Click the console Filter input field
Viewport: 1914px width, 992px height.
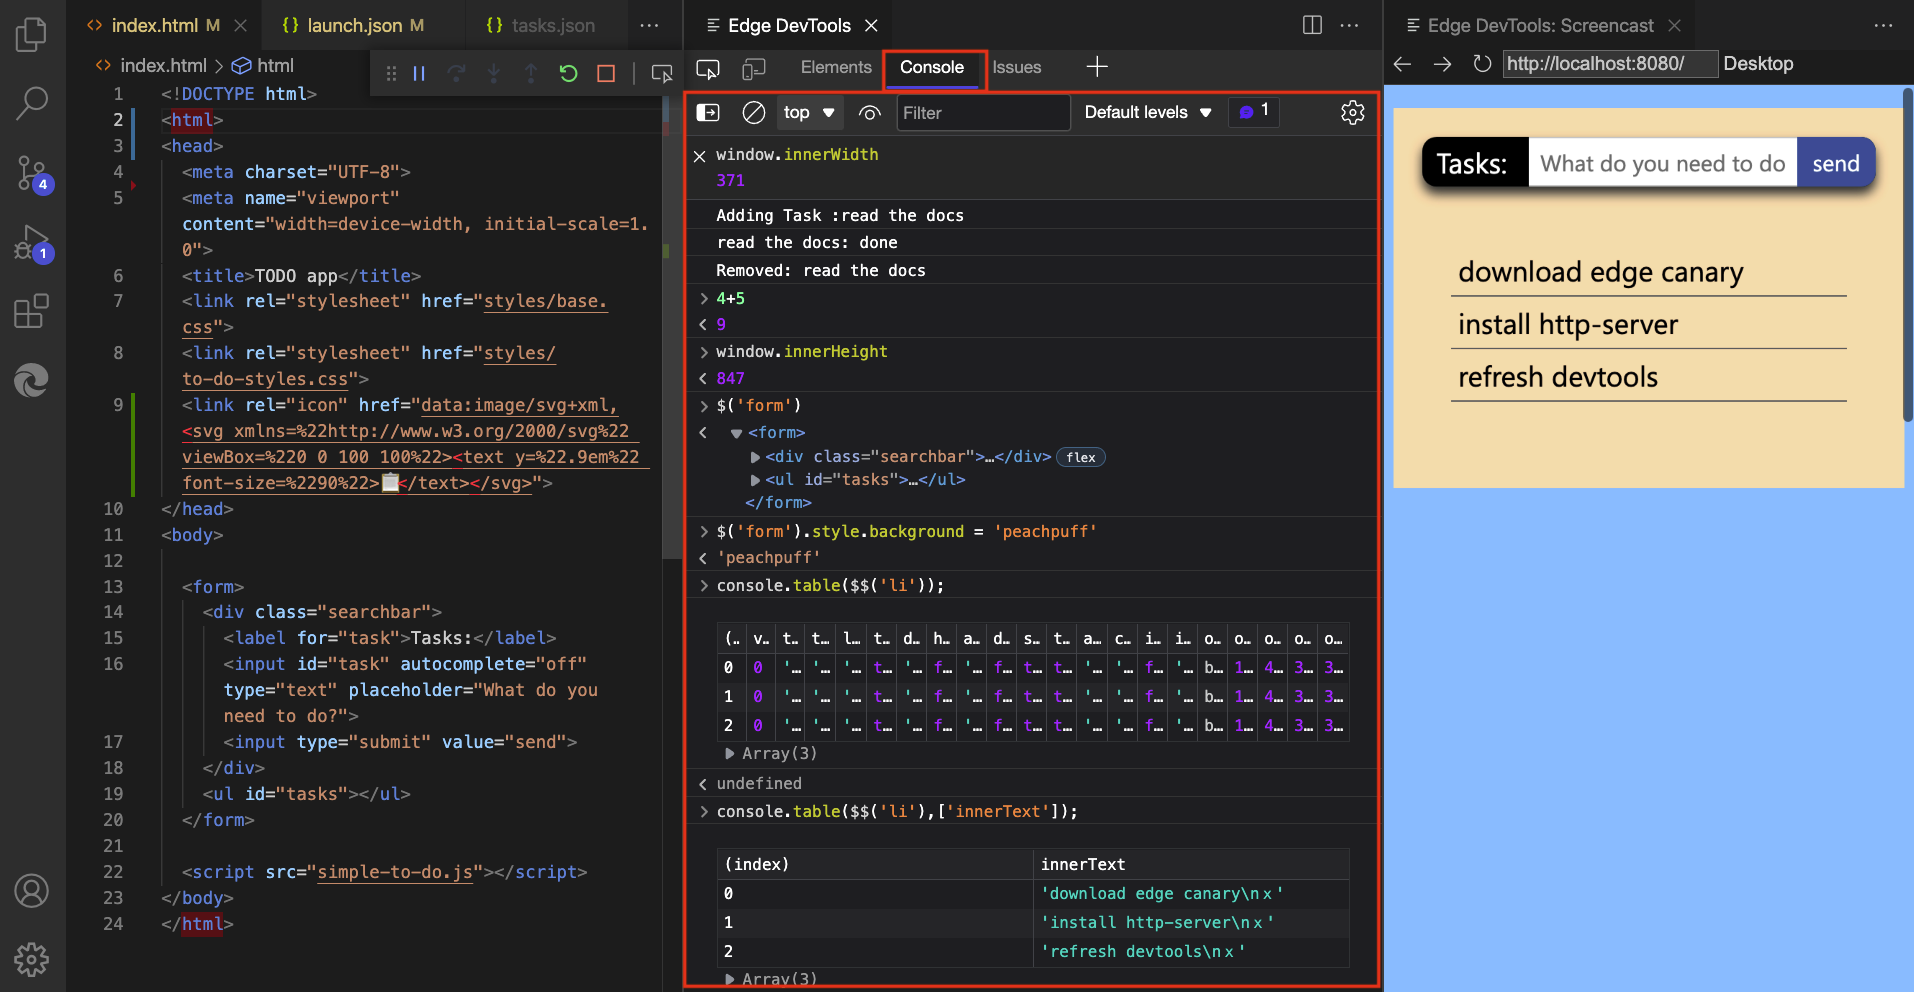click(981, 113)
